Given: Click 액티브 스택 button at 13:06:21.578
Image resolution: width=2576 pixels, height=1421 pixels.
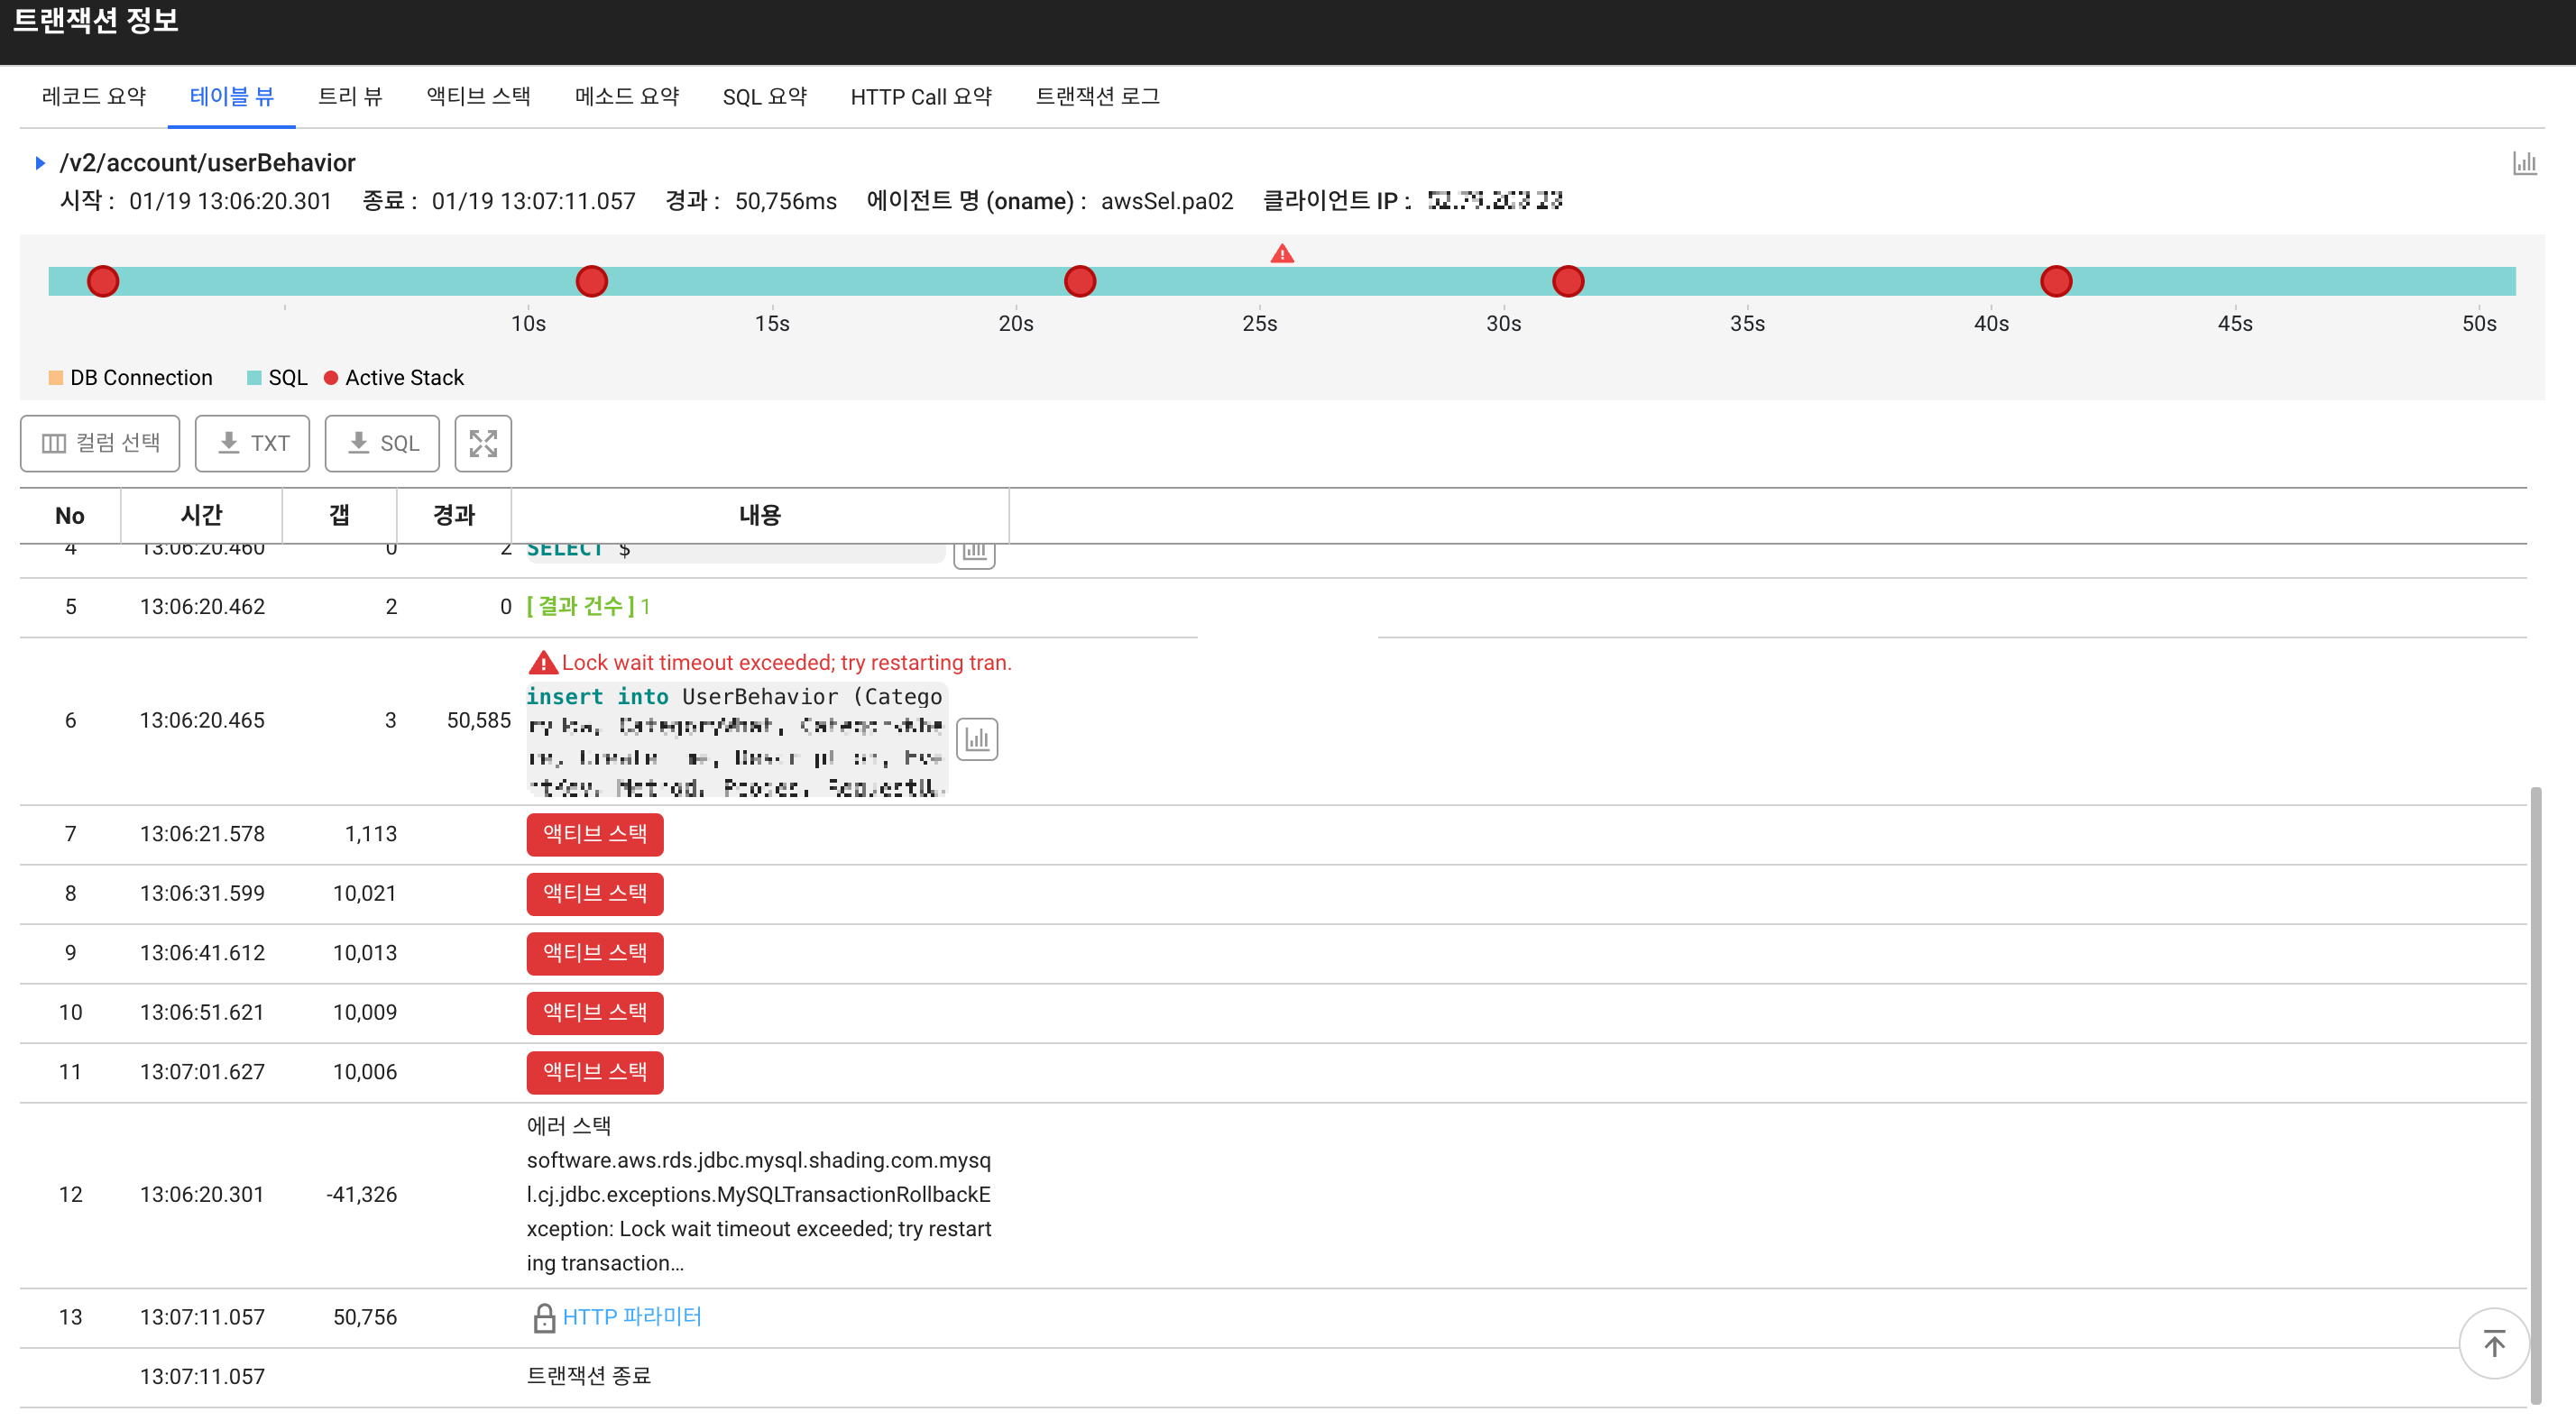Looking at the screenshot, I should coord(594,834).
